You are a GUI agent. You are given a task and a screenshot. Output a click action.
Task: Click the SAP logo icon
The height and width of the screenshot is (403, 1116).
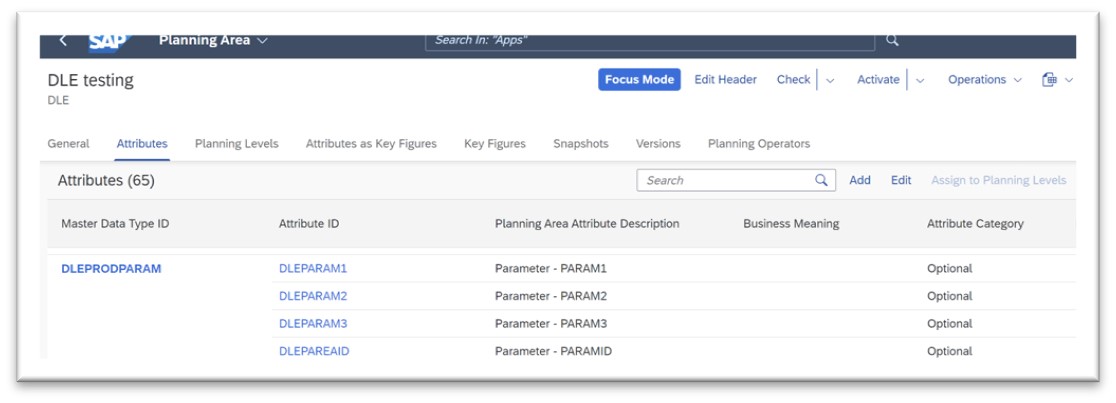click(x=107, y=43)
